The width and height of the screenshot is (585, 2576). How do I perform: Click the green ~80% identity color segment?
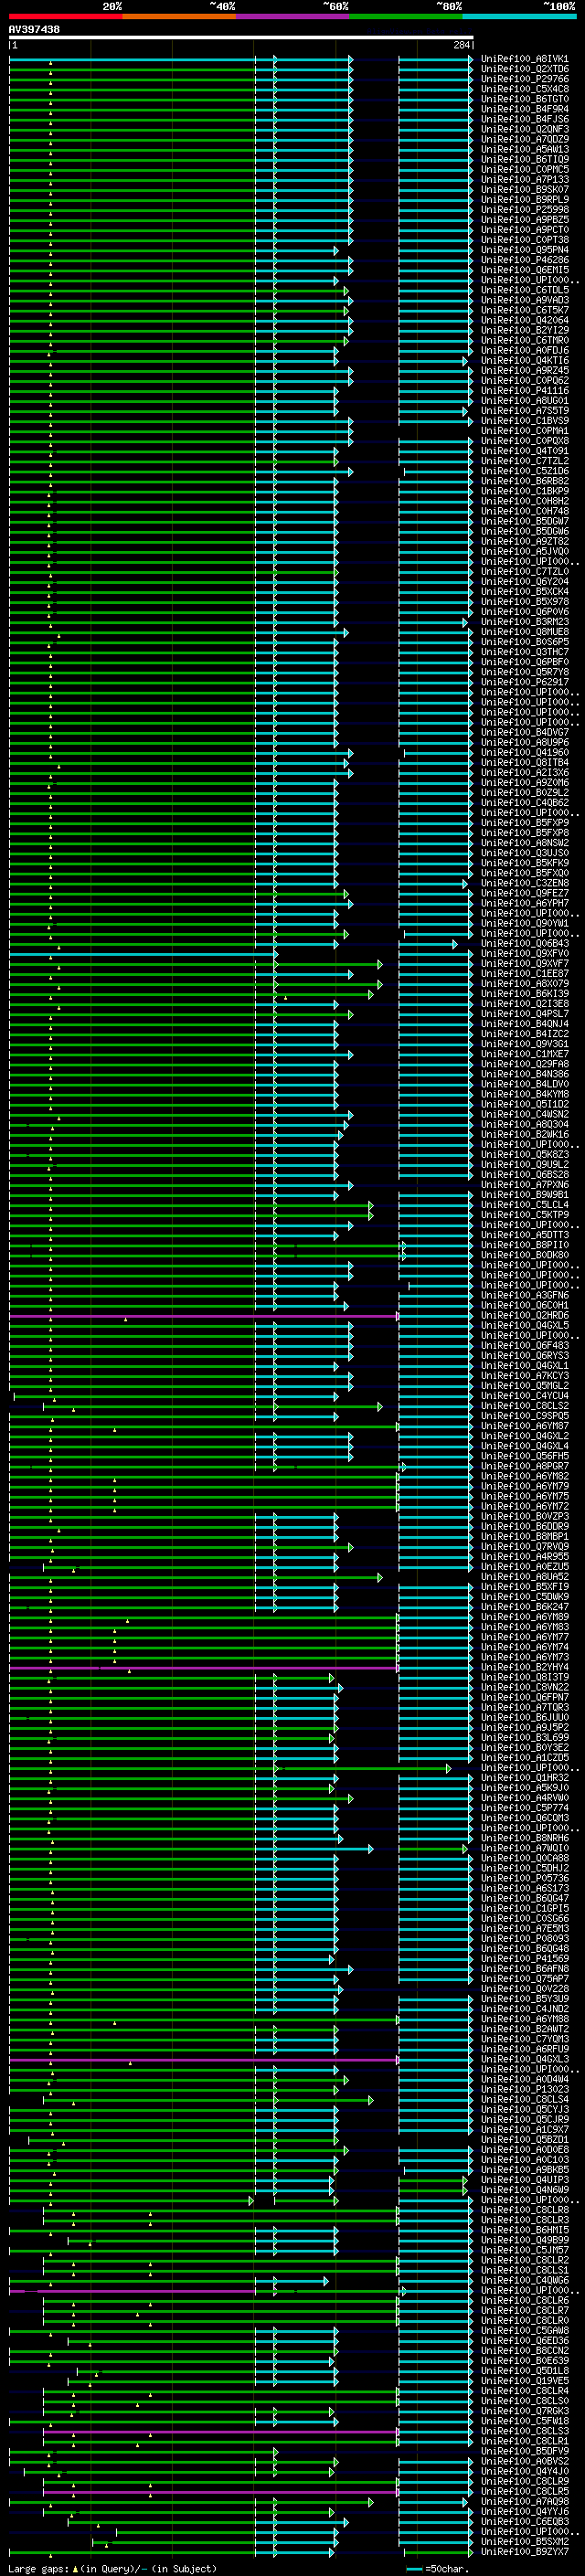(x=406, y=16)
